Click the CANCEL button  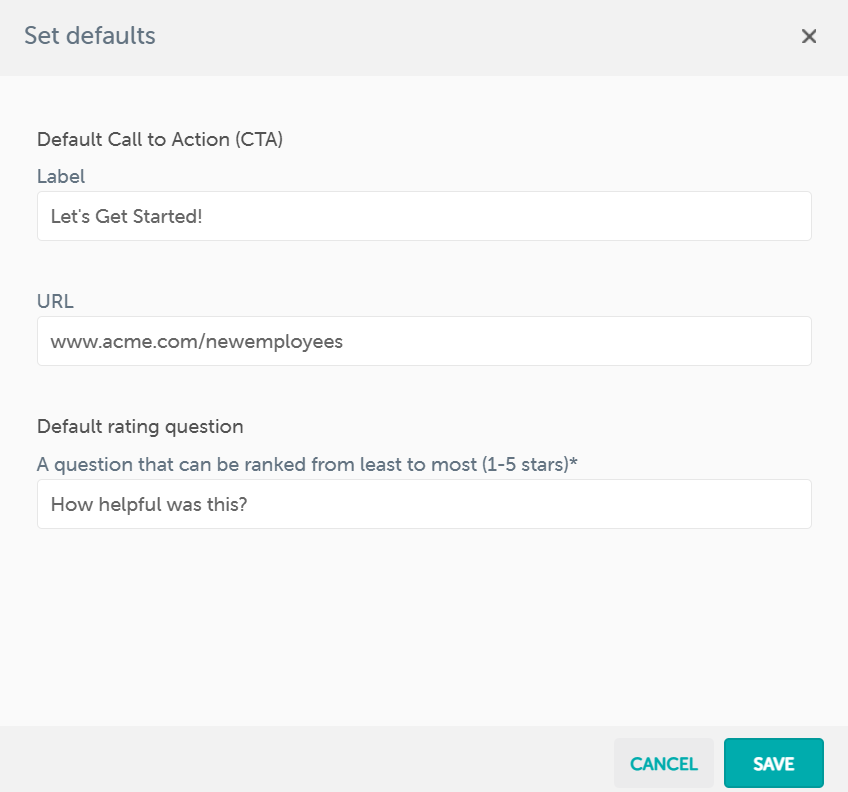[x=664, y=764]
